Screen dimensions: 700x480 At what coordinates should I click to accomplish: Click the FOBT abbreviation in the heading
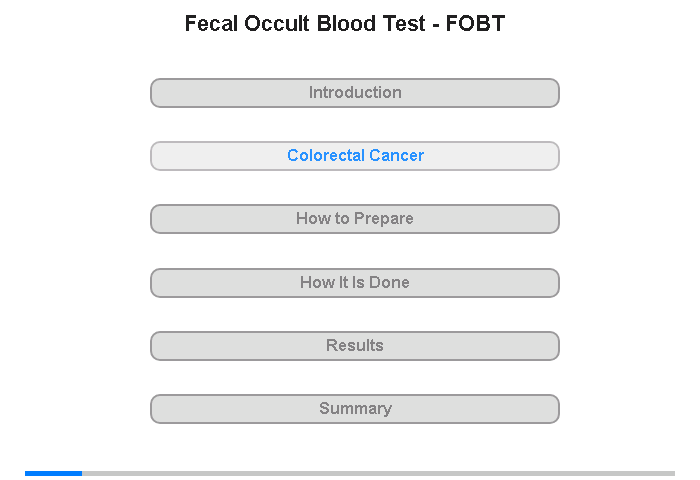click(x=475, y=24)
